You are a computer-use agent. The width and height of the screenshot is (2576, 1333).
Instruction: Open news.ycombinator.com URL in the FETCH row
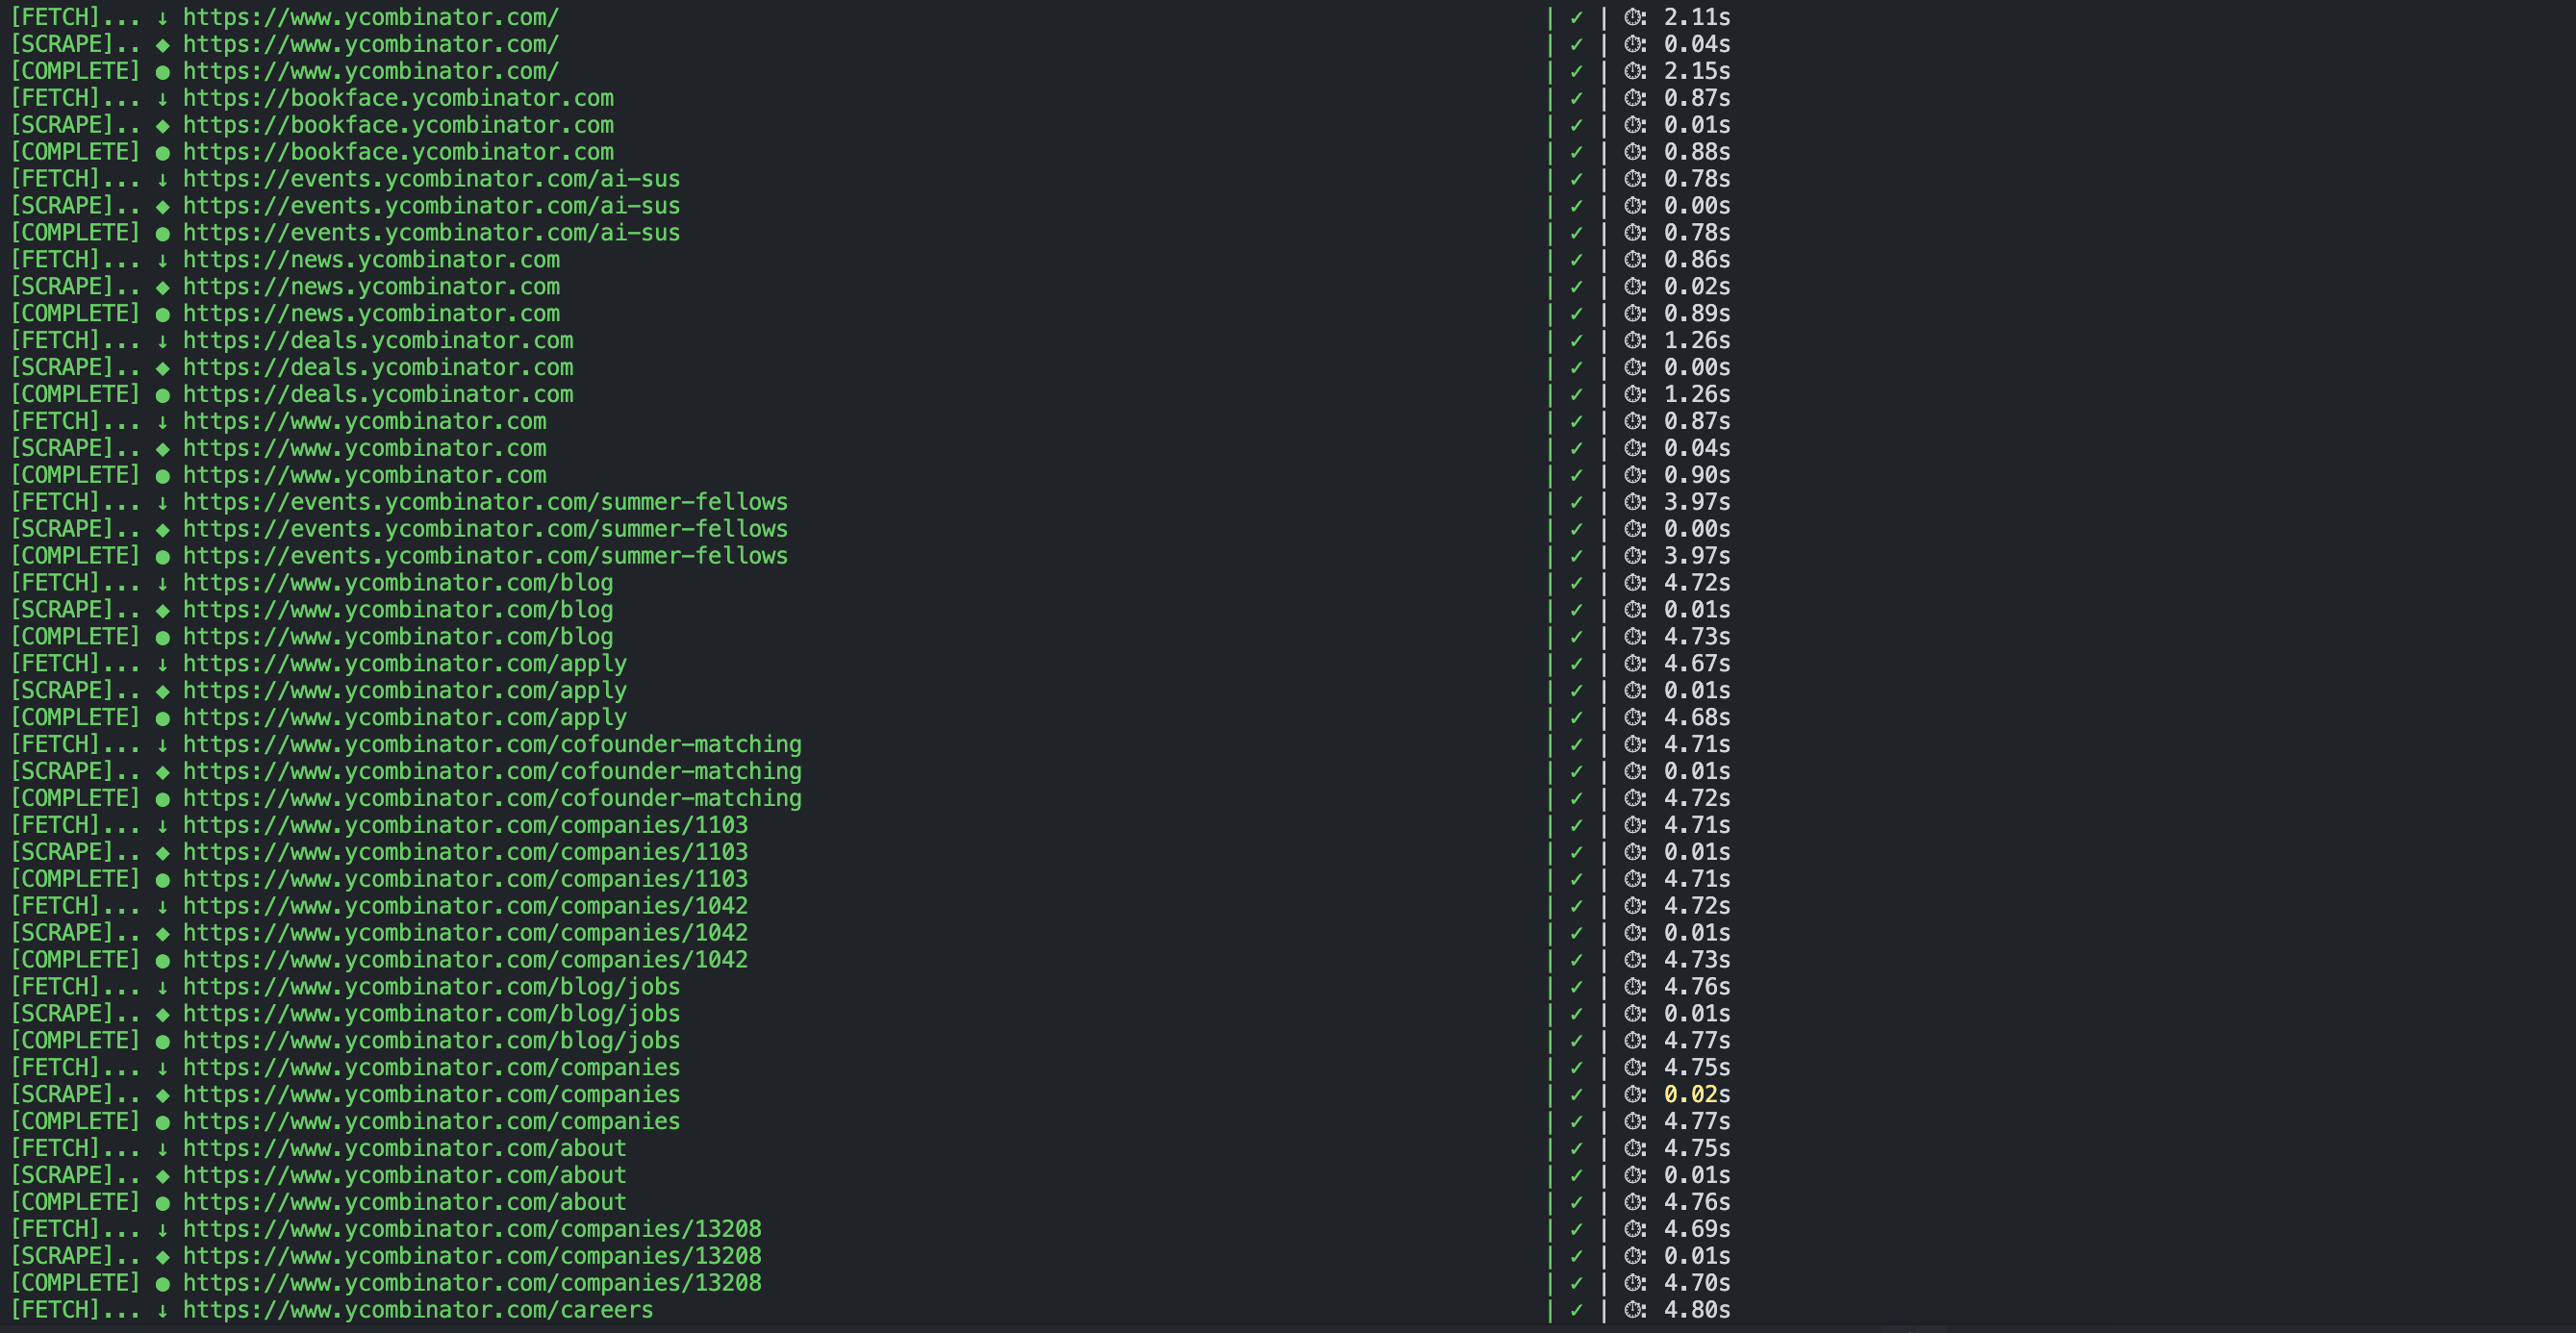coord(371,260)
